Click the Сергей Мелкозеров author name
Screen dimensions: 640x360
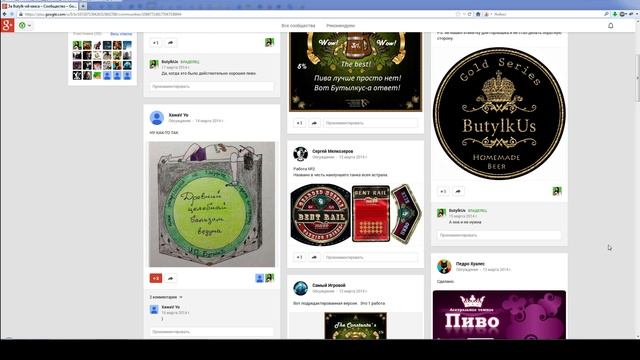point(333,151)
